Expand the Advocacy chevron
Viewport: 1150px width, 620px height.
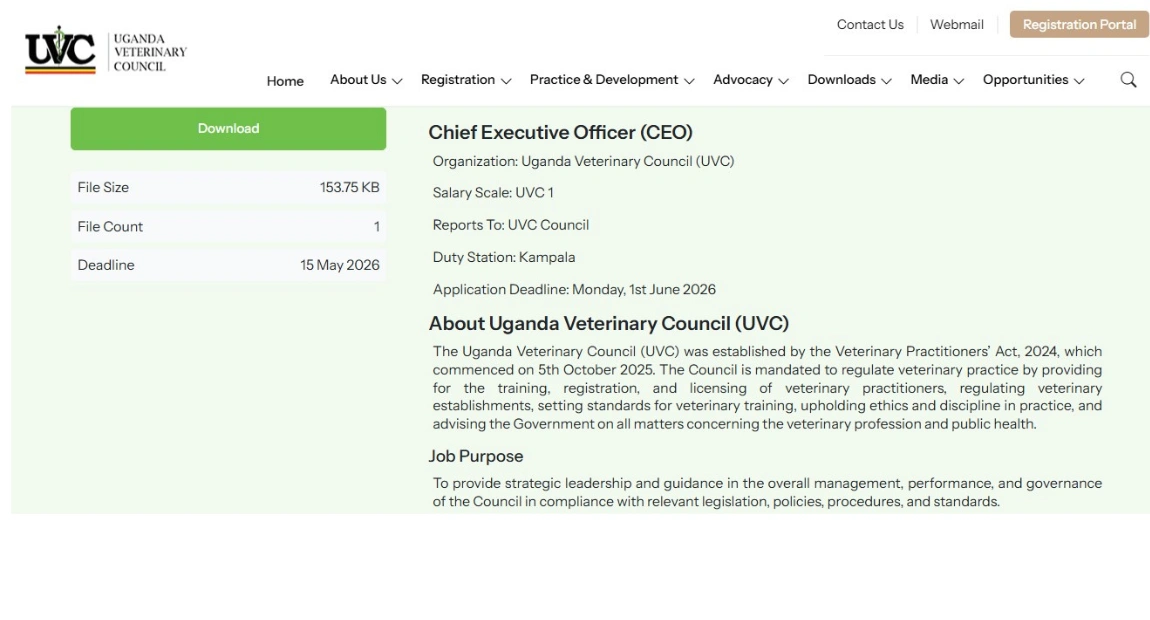click(x=783, y=81)
